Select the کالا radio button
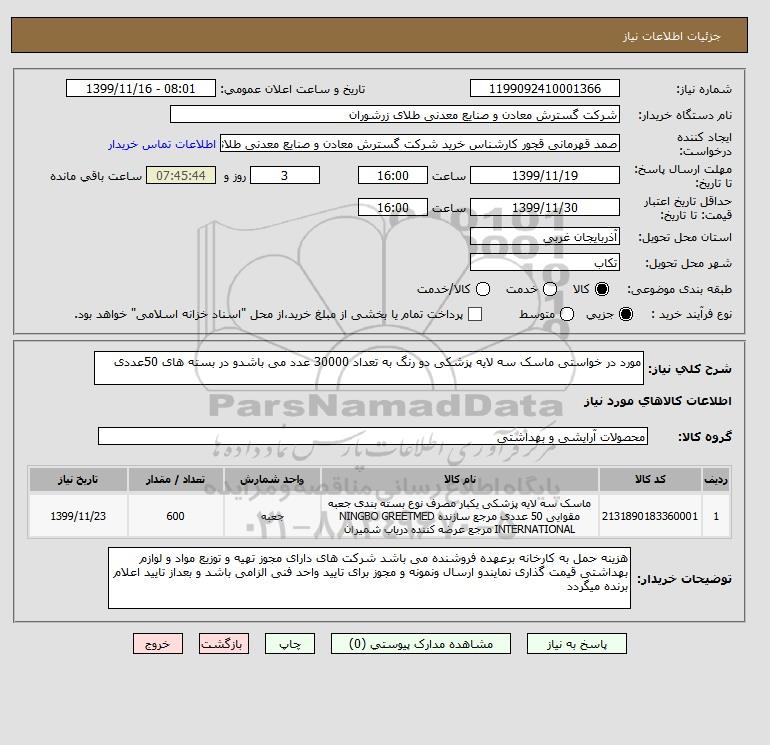The height and width of the screenshot is (745, 770). [x=602, y=289]
